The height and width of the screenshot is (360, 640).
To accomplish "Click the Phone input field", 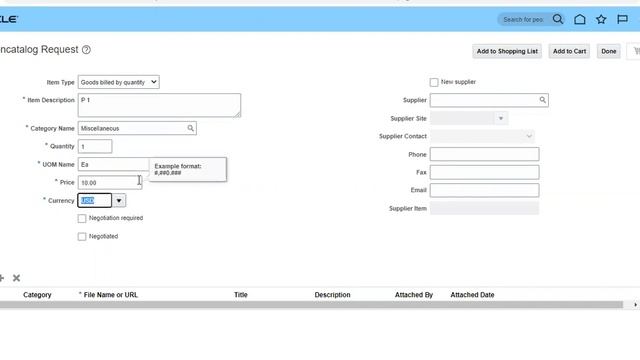I will click(484, 154).
